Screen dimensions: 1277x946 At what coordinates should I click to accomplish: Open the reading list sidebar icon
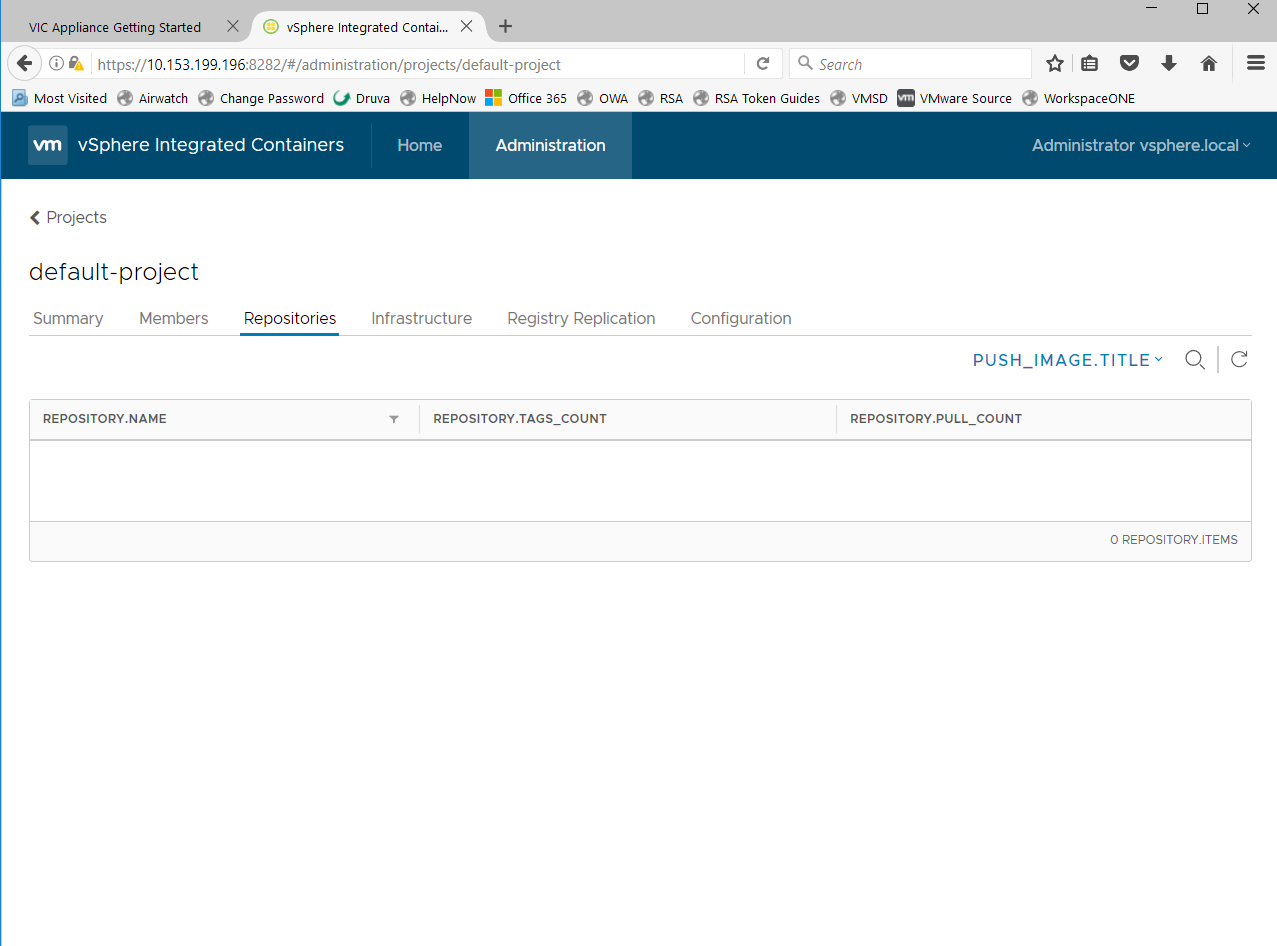pyautogui.click(x=1089, y=63)
